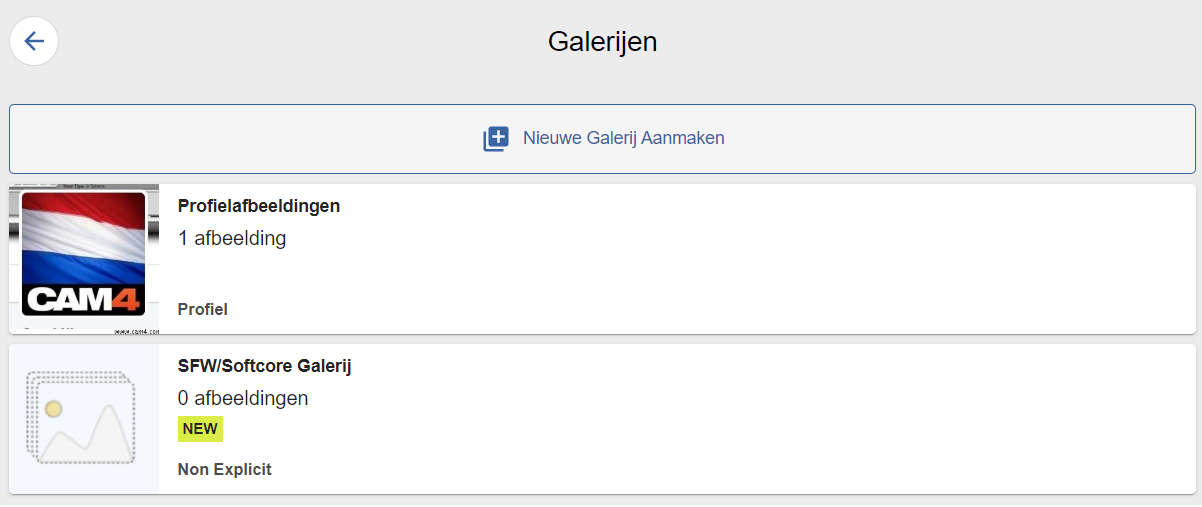Open the Profielafbeeldingen gallery title

[259, 206]
